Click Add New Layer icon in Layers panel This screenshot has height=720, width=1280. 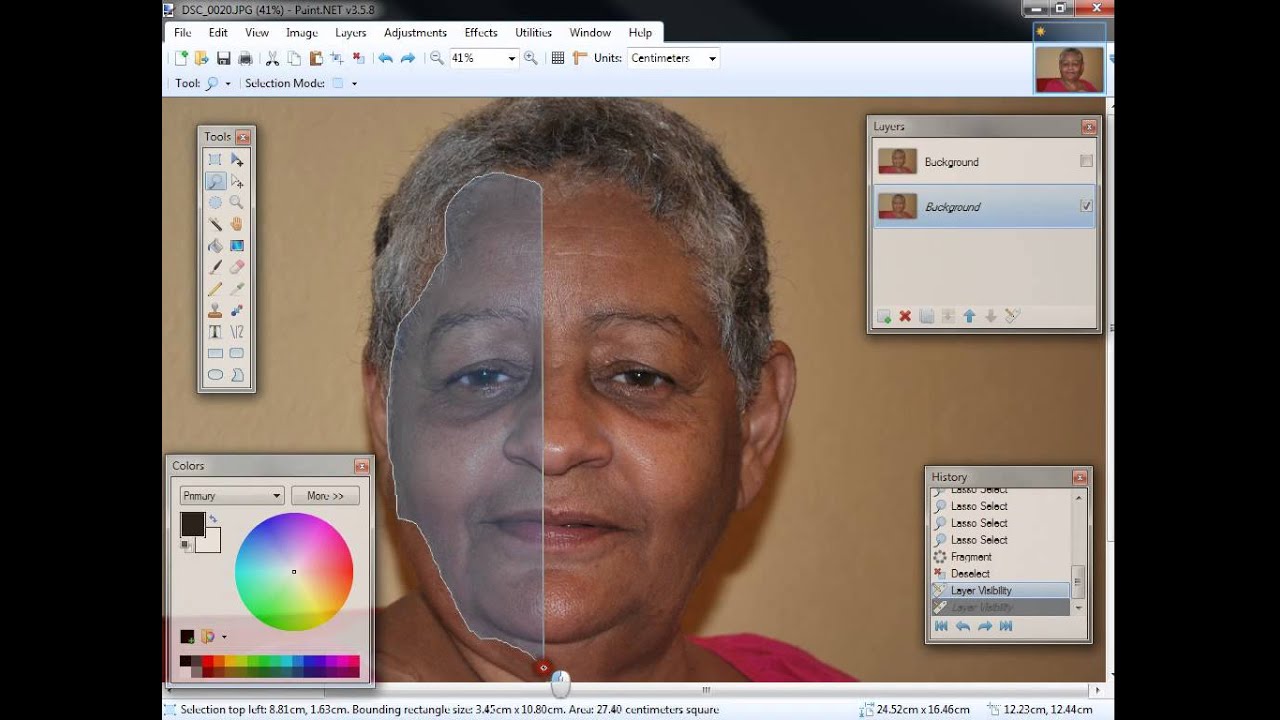click(884, 316)
